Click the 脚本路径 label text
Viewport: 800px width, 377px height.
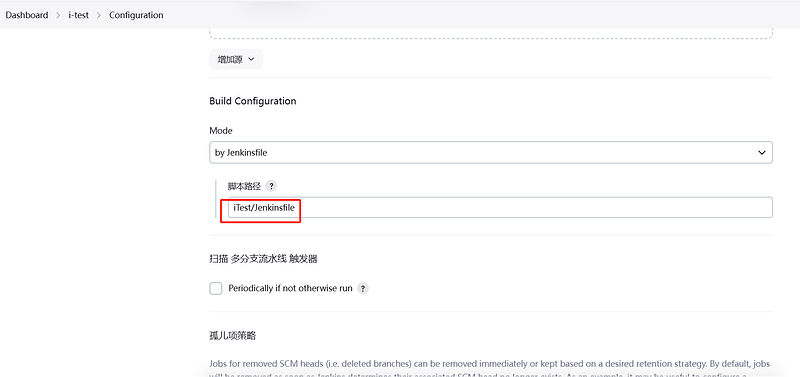coord(244,186)
